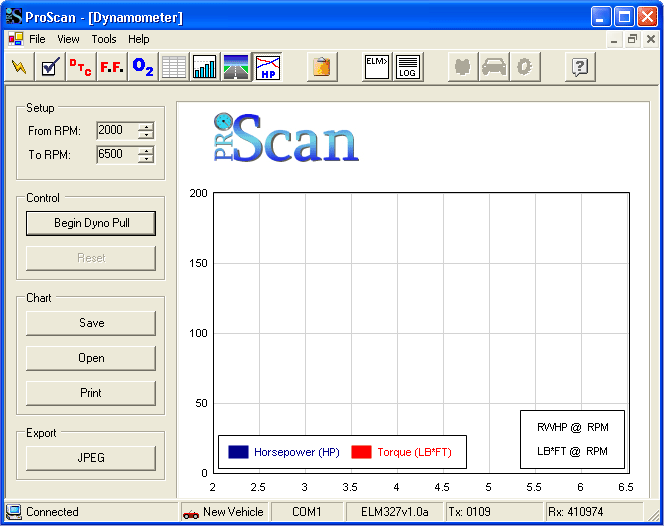Click the From RPM input field
Screen dimensions: 664x526
click(x=117, y=130)
